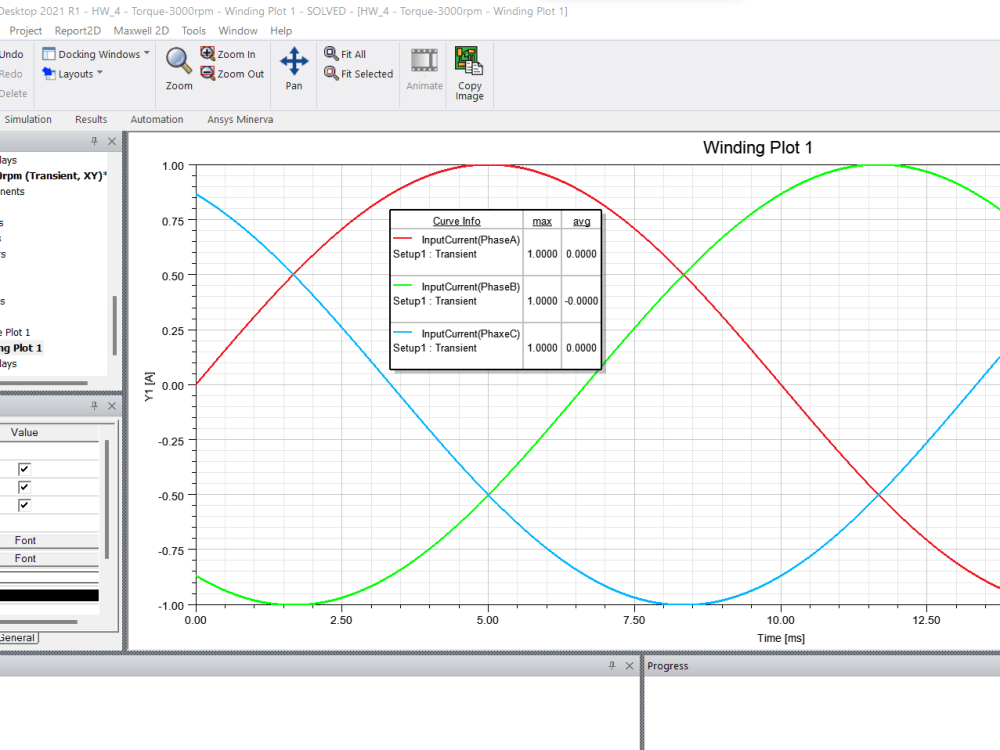
Task: Open the Docking Windows dropdown
Action: (95, 54)
